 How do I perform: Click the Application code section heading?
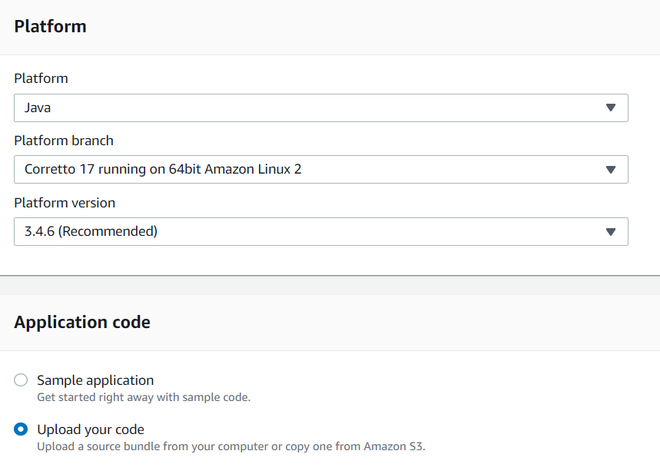coord(82,322)
